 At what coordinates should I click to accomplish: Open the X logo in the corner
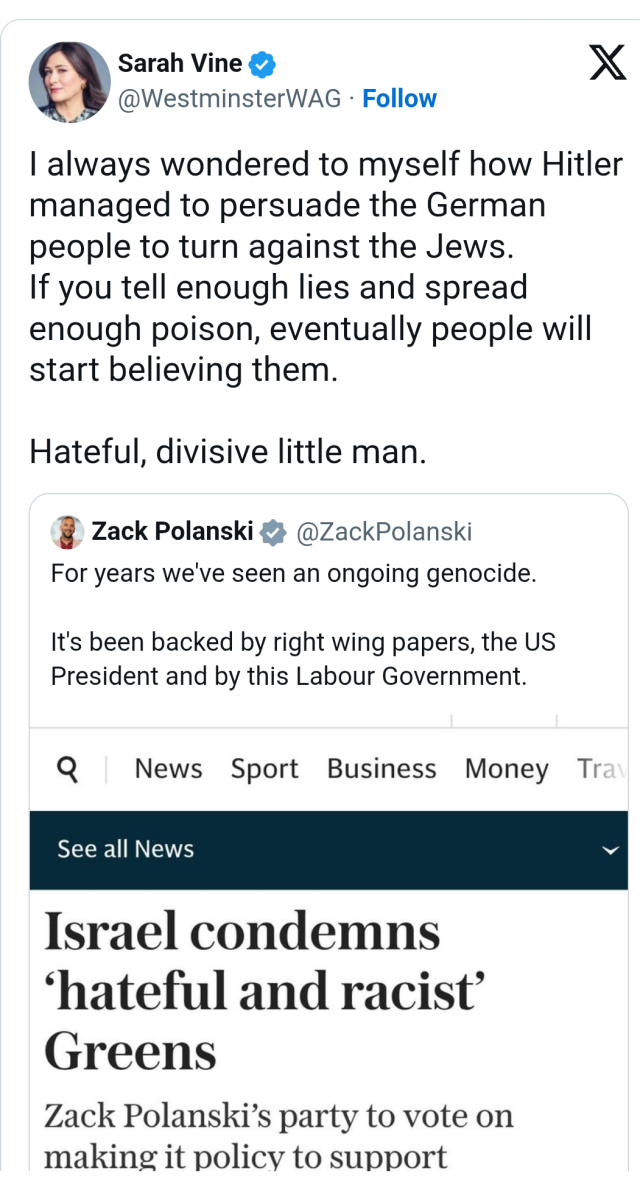(607, 62)
